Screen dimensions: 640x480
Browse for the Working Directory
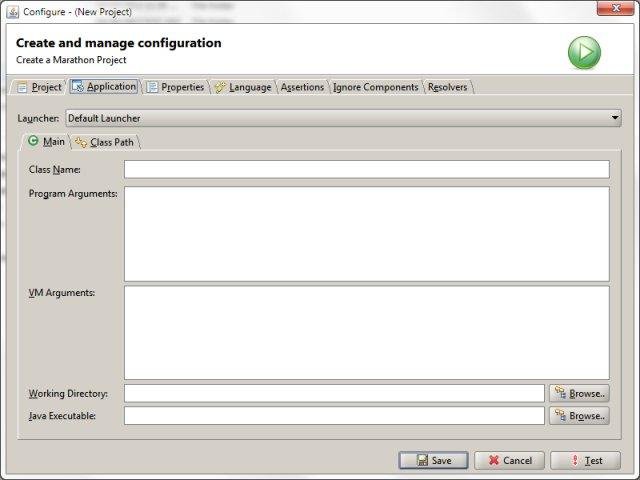click(579, 394)
